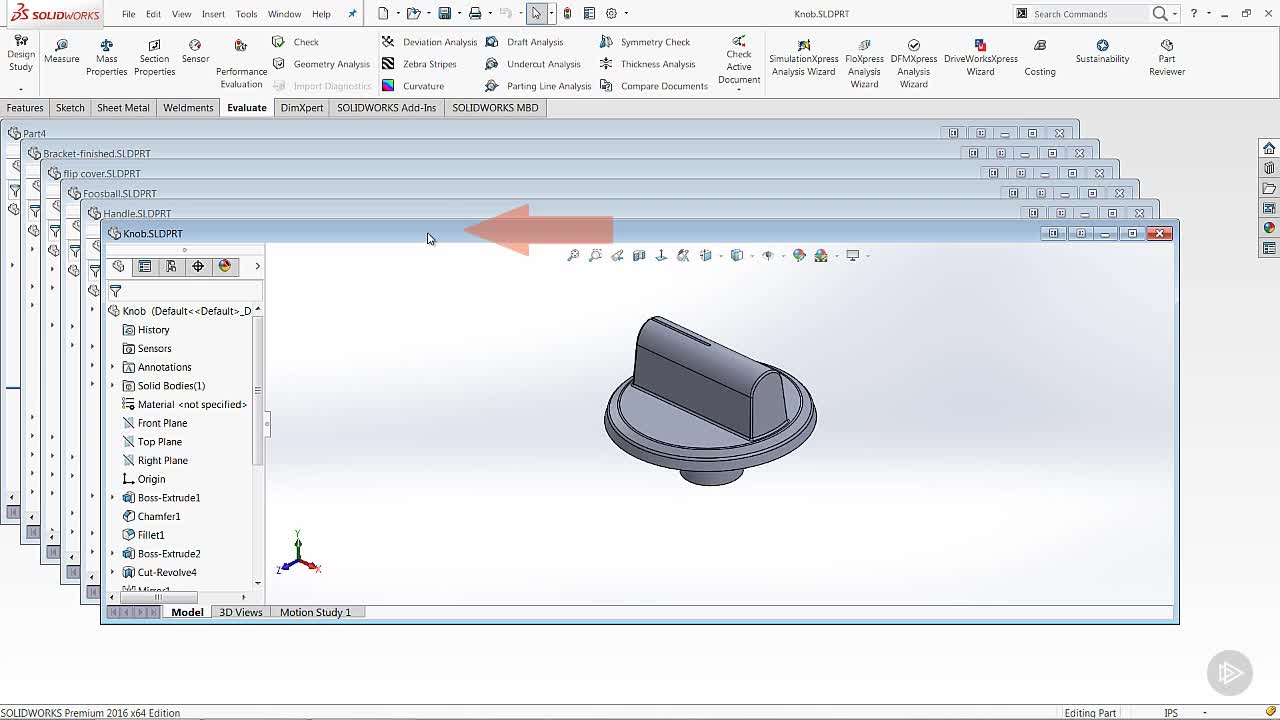The height and width of the screenshot is (720, 1280).
Task: Open Mass Properties
Action: coord(106,58)
